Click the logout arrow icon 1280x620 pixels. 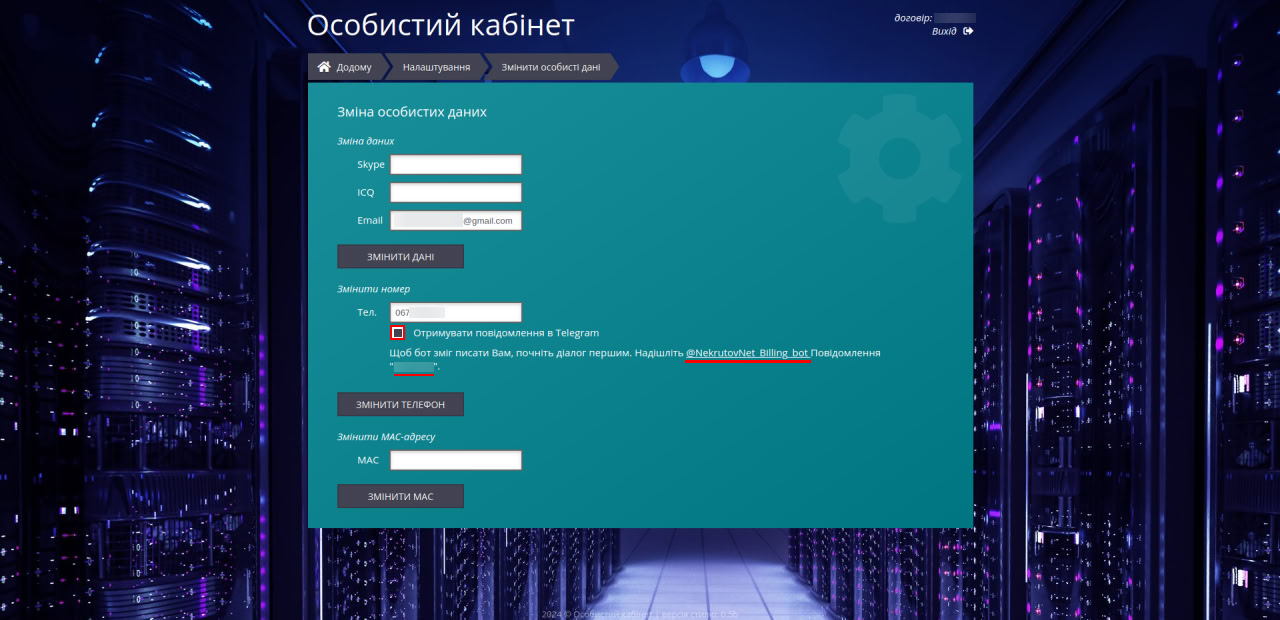(968, 31)
